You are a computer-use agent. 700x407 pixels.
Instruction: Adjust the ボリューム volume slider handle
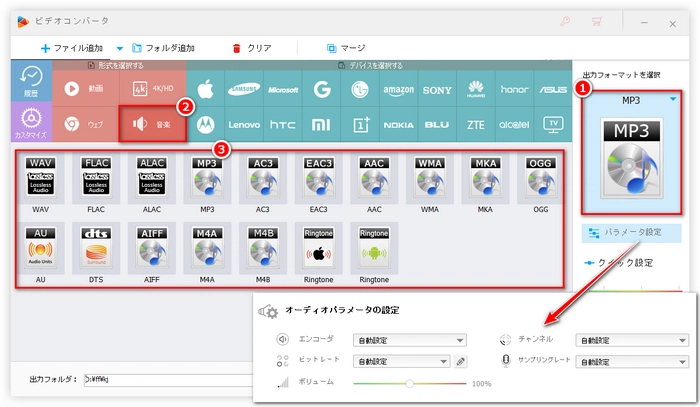point(410,383)
